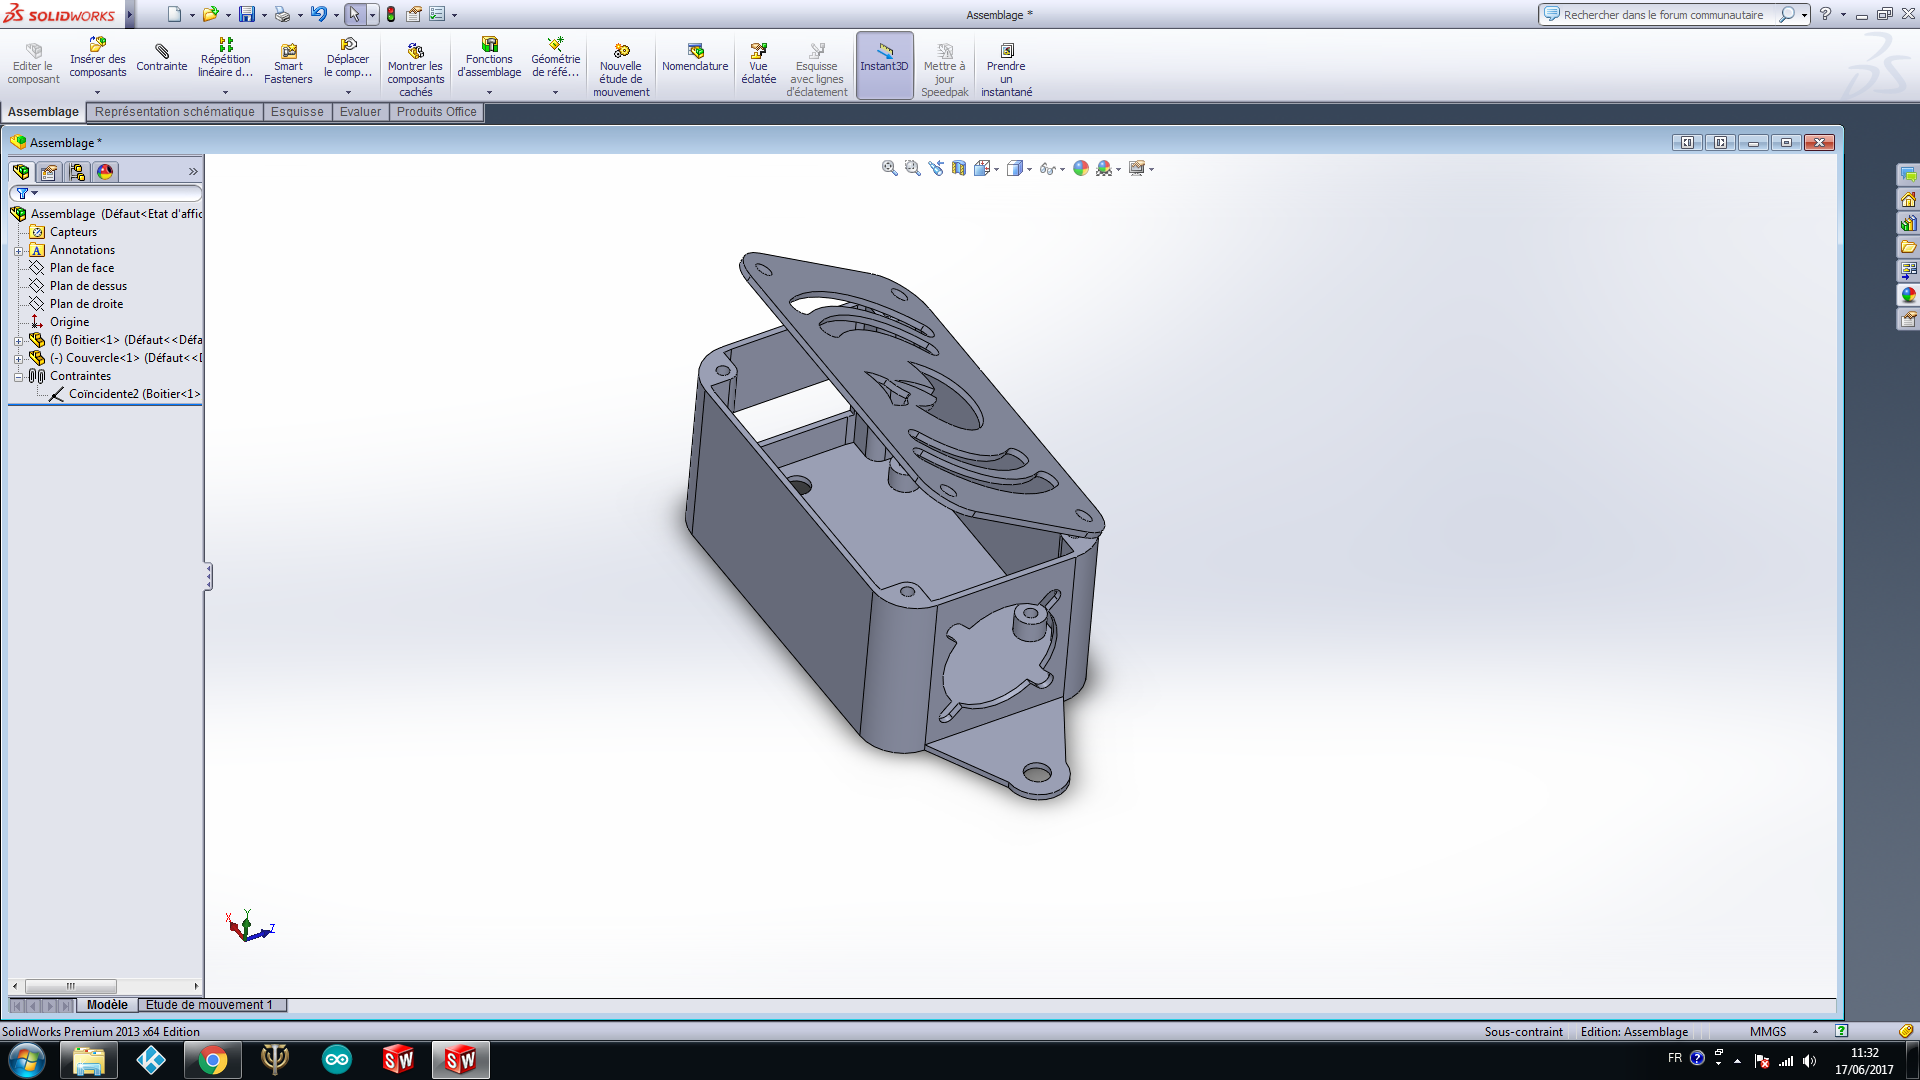
Task: Click the Options checklist icon
Action: click(x=437, y=14)
